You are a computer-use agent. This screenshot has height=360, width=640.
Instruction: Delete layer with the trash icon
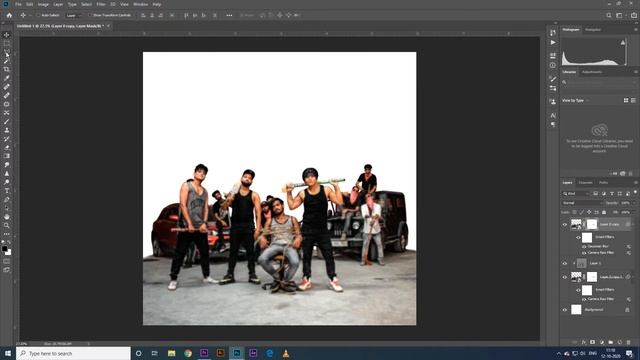[x=629, y=342]
